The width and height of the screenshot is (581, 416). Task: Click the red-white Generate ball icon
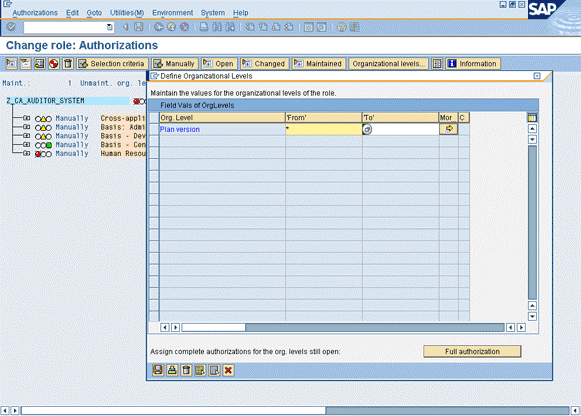[54, 64]
